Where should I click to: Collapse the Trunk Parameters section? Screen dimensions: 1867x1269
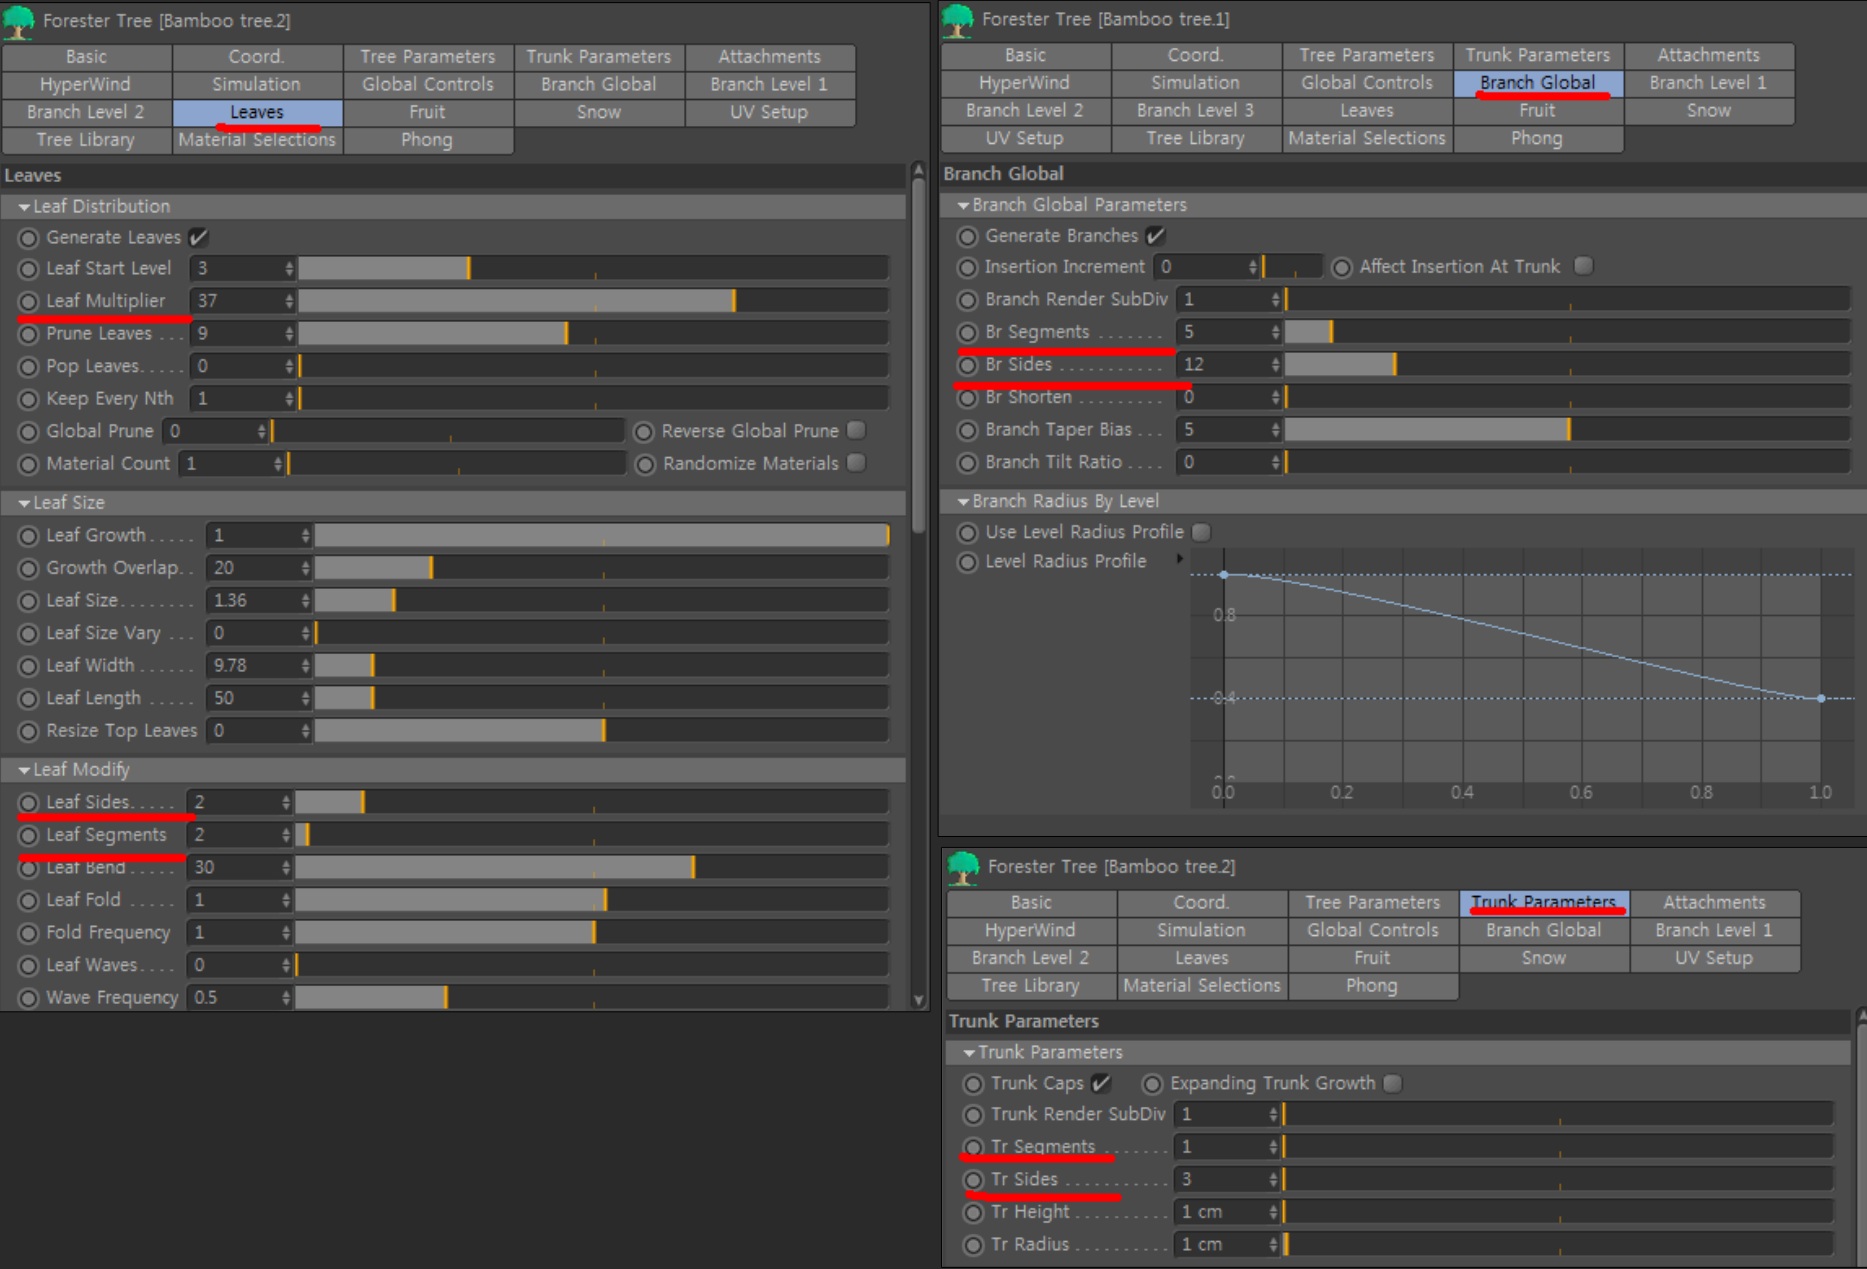(969, 1053)
